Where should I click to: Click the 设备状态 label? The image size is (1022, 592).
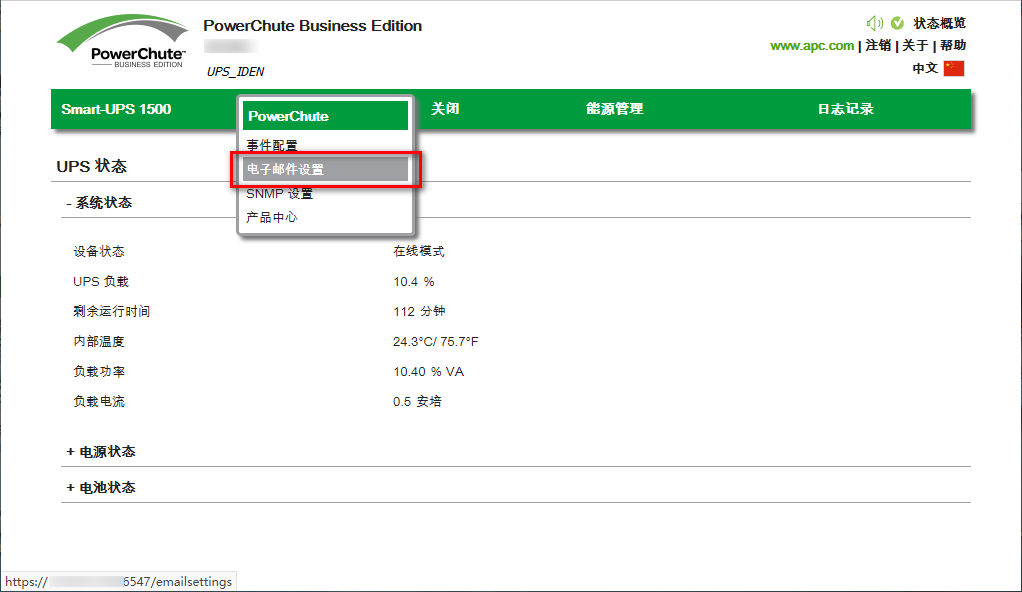click(98, 252)
